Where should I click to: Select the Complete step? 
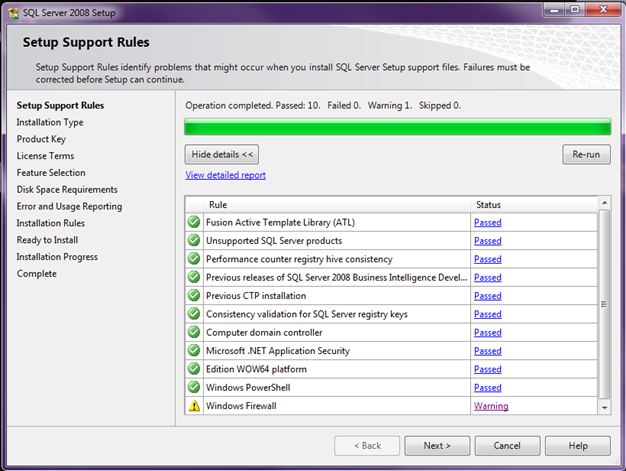(x=37, y=273)
